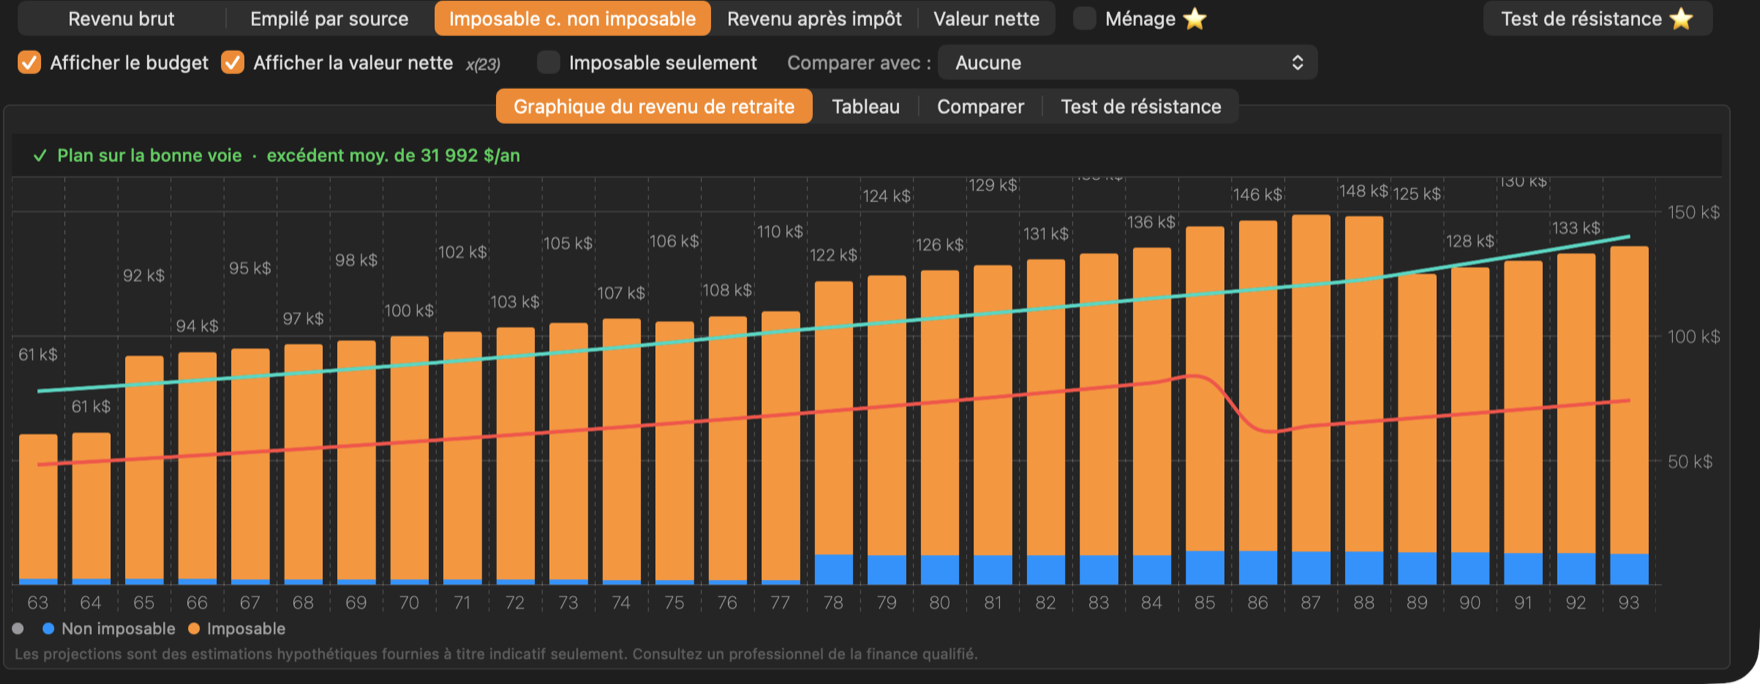The width and height of the screenshot is (1760, 684).
Task: Click the "110 k$" bar label
Action: [x=780, y=232]
